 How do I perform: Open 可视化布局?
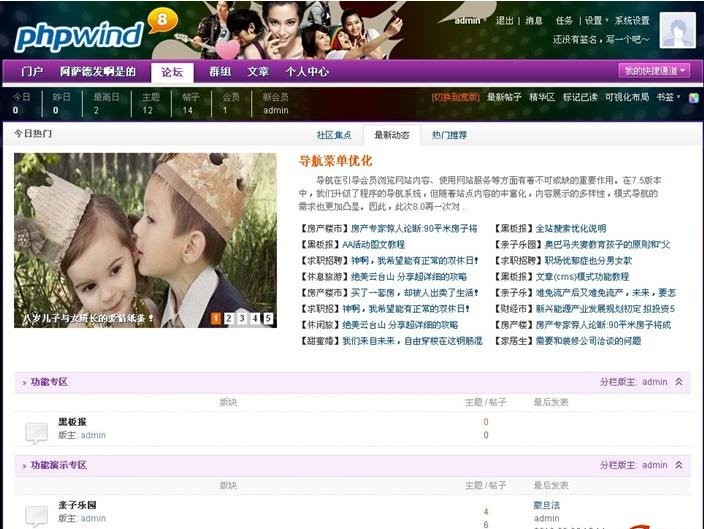pos(627,97)
